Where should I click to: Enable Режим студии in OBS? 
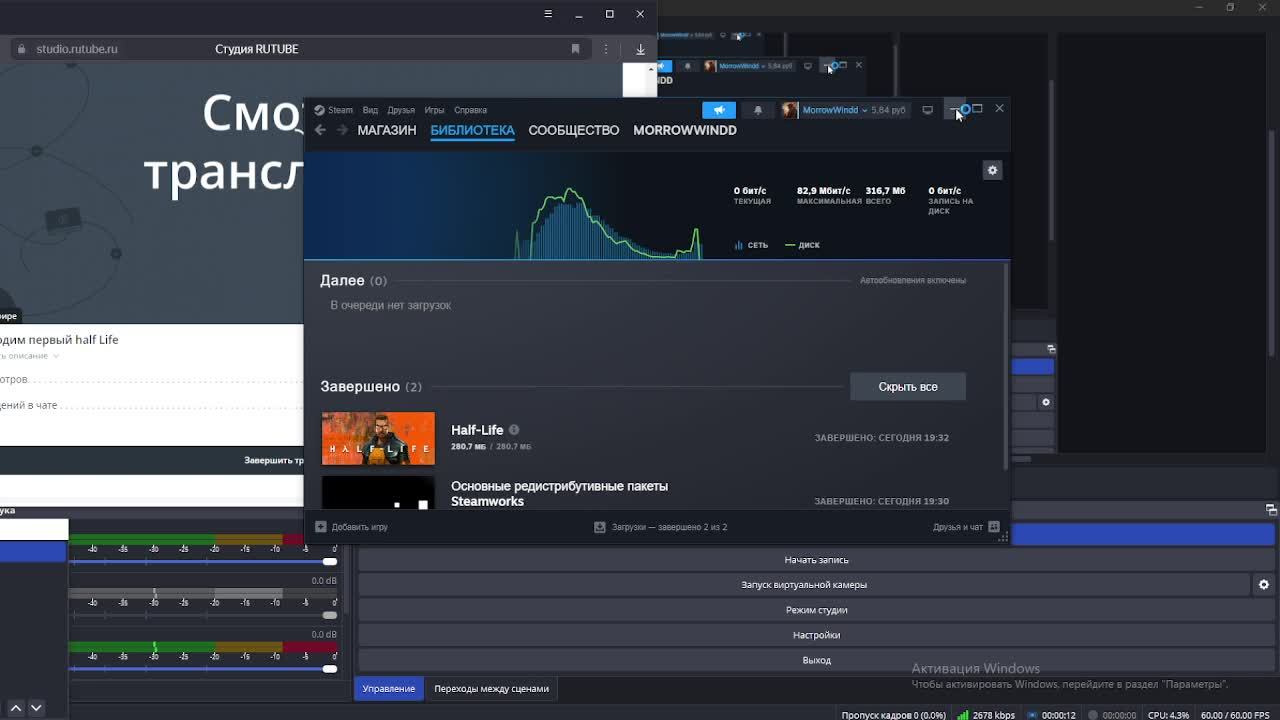pos(816,610)
